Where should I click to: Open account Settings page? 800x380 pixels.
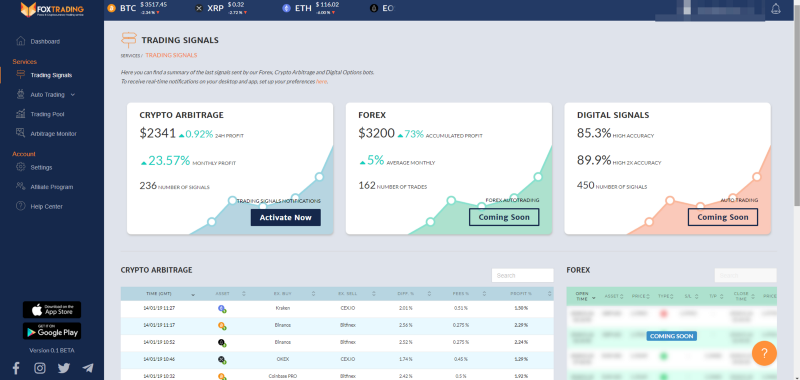41,167
